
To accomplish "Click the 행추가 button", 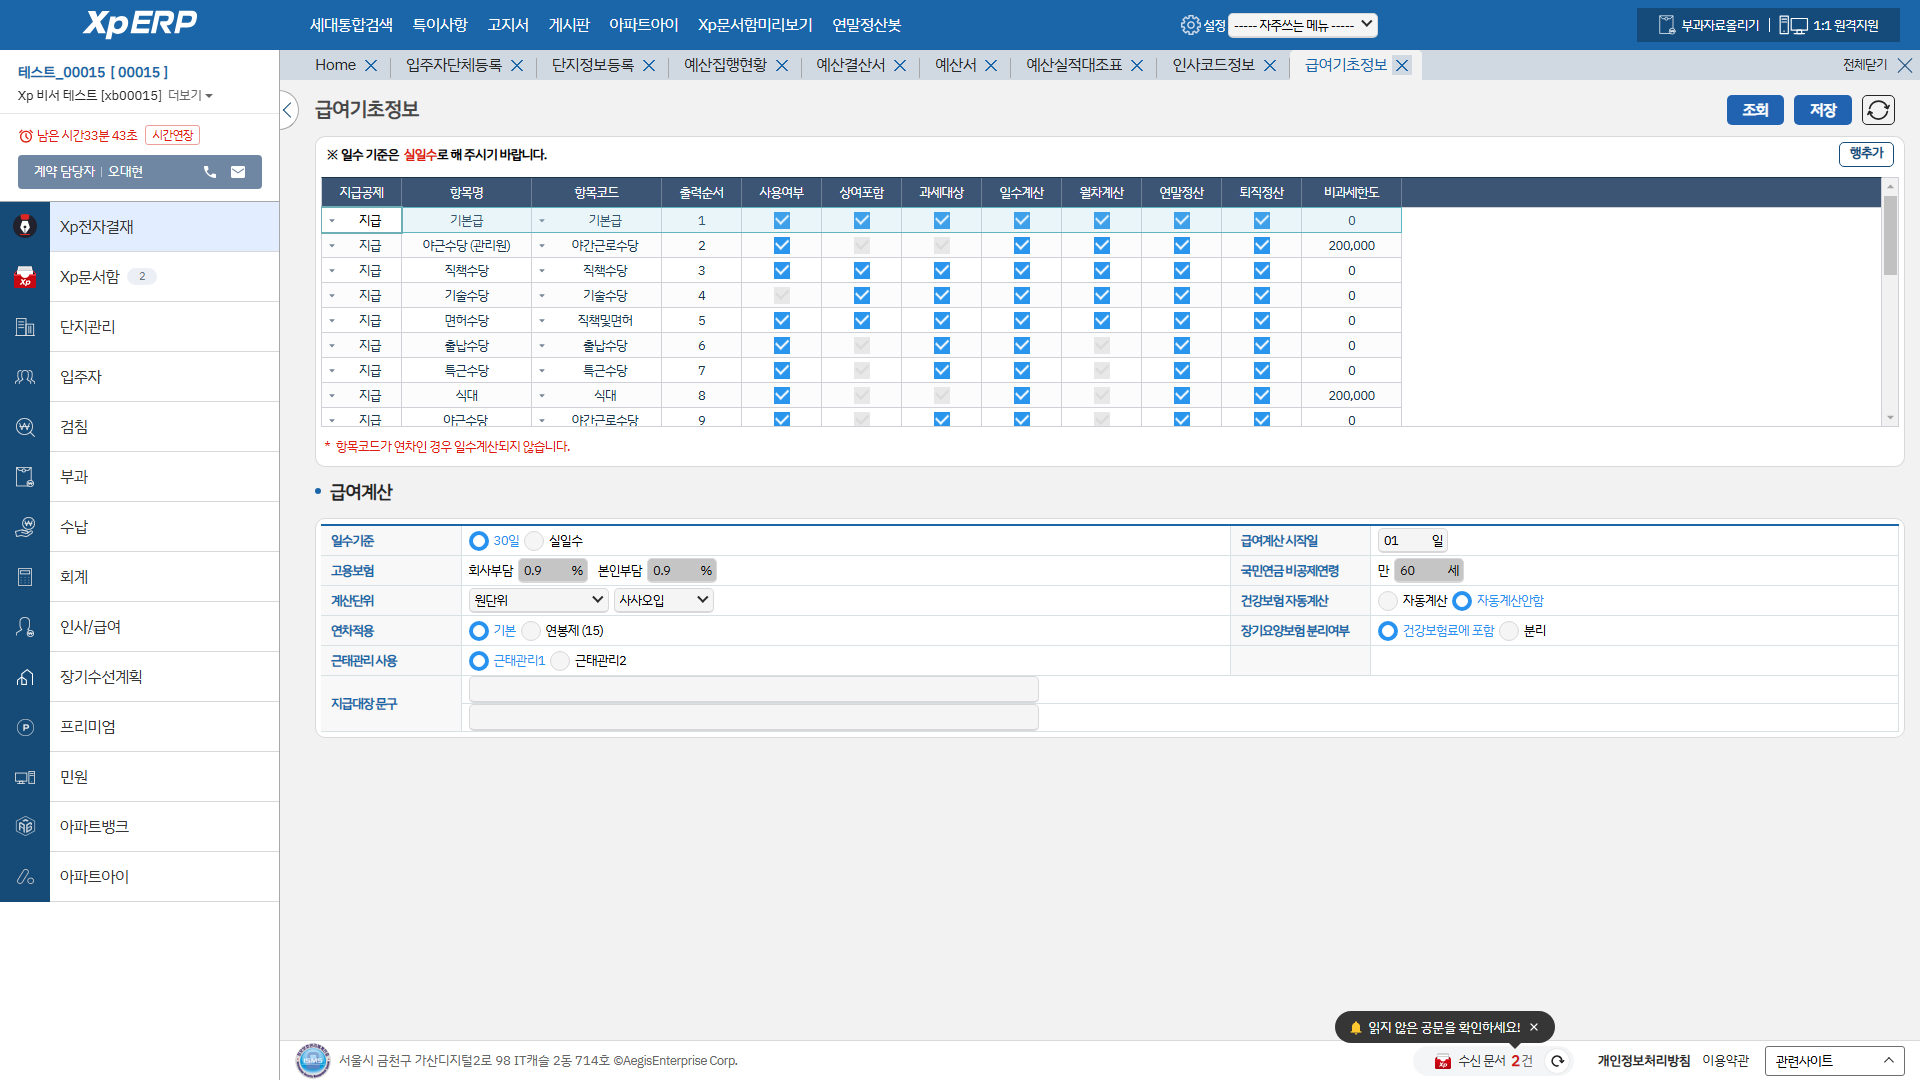I will (1866, 153).
